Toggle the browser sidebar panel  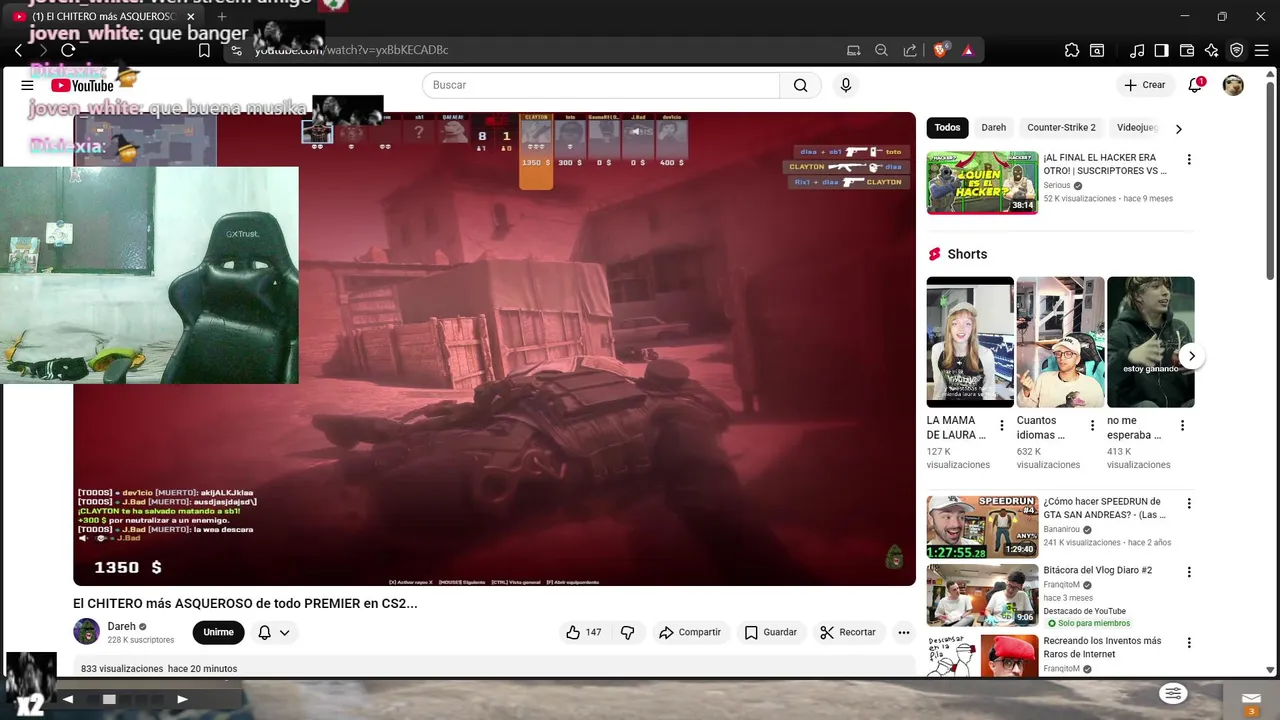1161,50
